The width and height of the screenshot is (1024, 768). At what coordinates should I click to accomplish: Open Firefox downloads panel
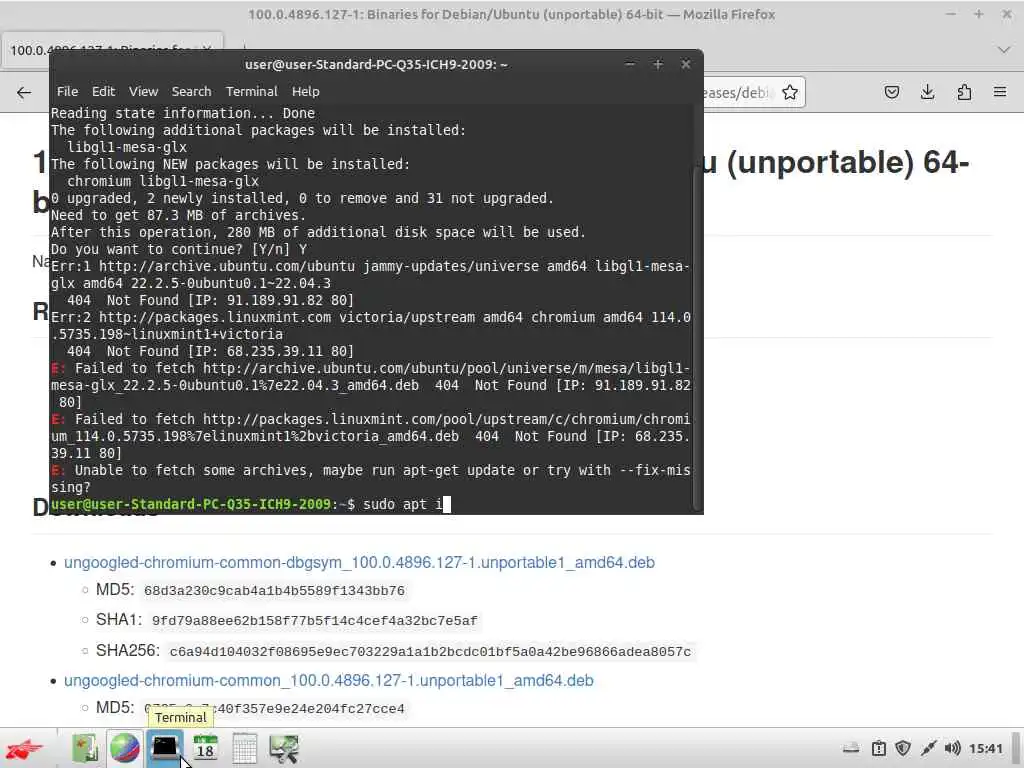pyautogui.click(x=927, y=92)
